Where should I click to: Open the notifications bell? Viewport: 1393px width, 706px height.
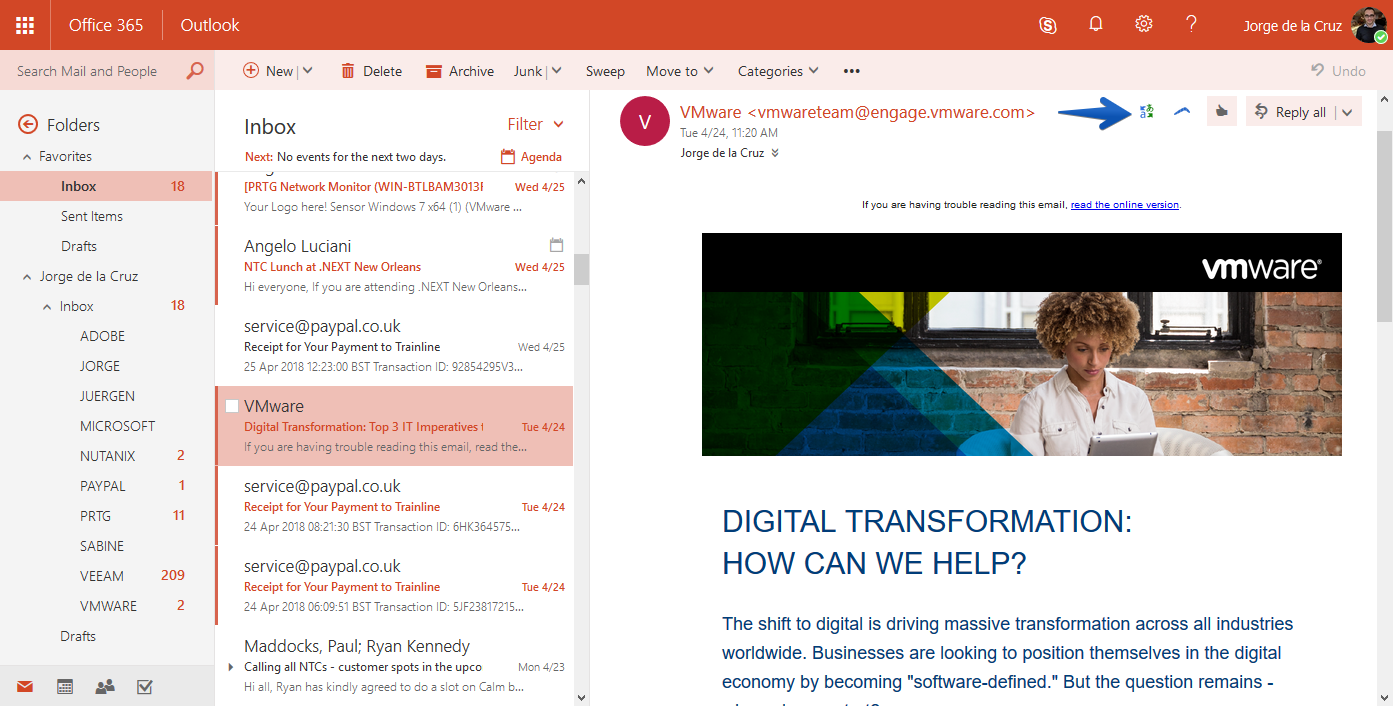(1096, 24)
